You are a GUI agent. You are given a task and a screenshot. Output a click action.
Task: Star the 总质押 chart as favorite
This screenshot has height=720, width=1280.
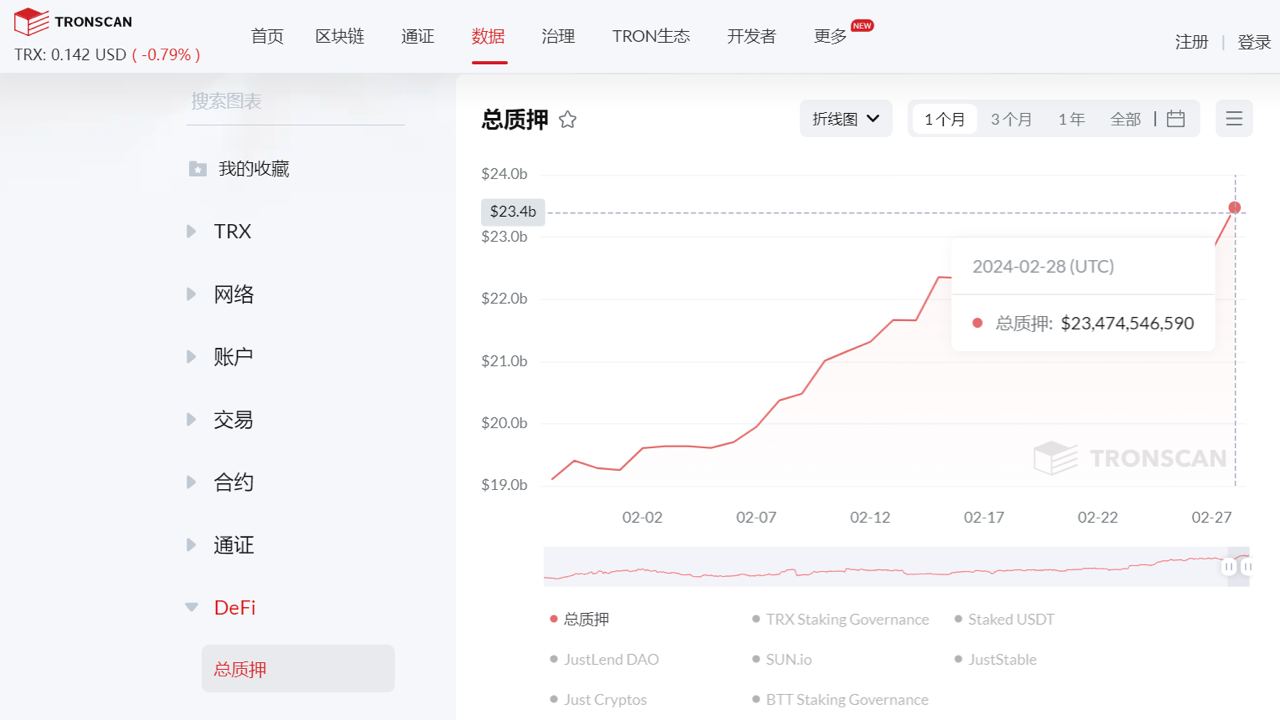click(568, 120)
